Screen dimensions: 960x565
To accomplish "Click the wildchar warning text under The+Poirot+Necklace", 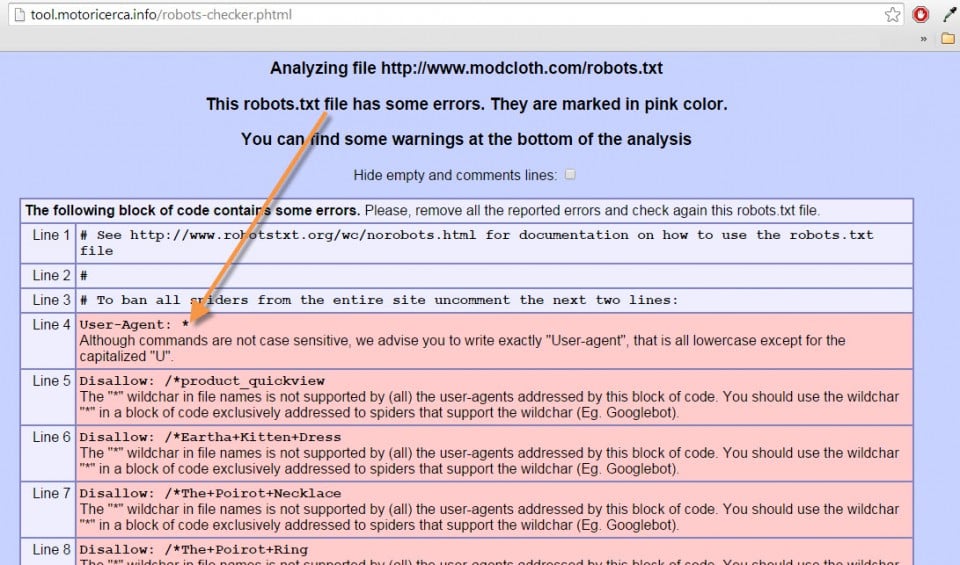I will click(489, 517).
